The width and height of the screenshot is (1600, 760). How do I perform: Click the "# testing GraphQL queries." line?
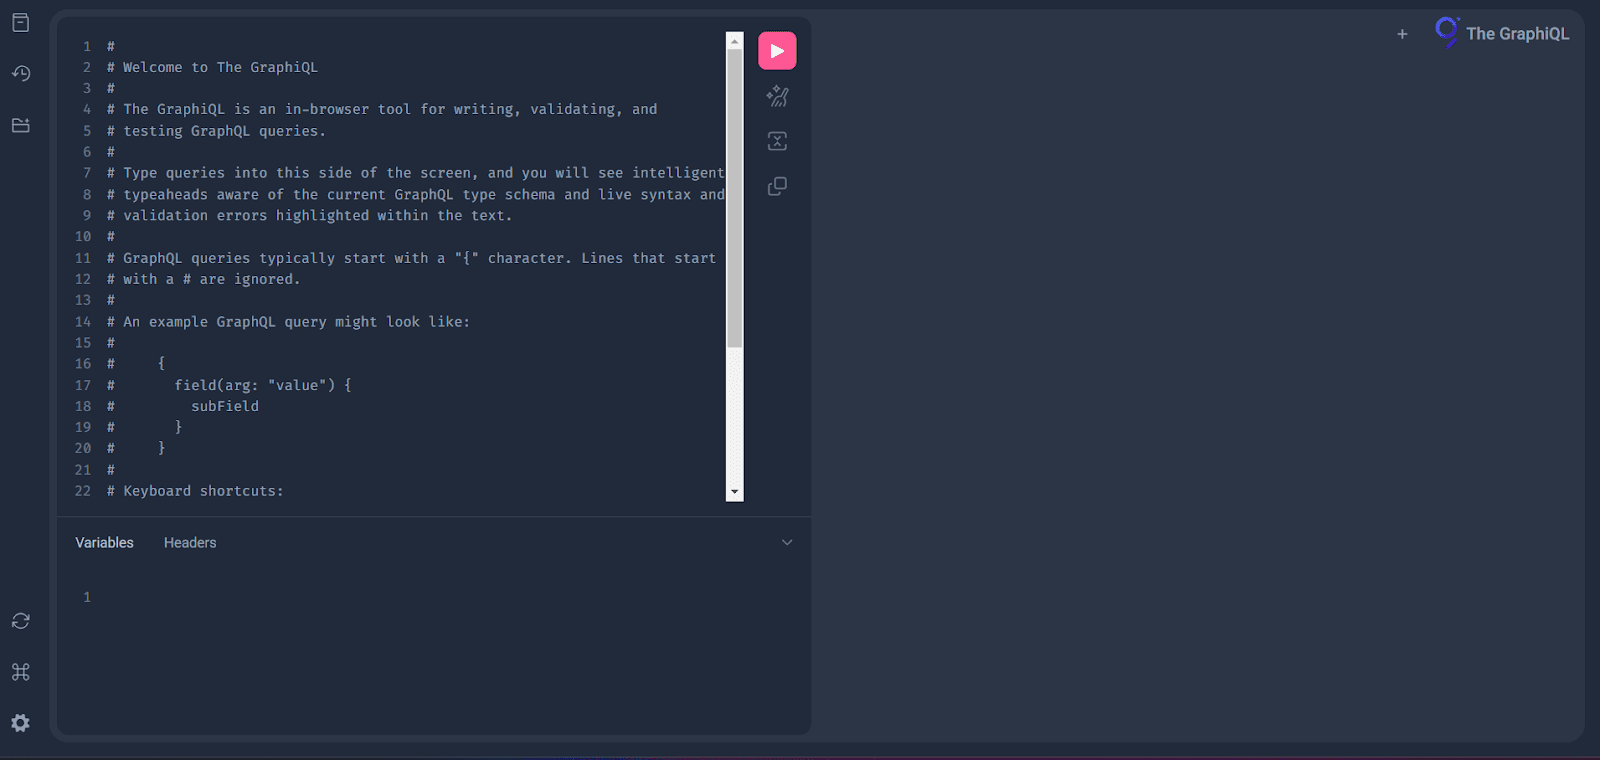point(216,131)
